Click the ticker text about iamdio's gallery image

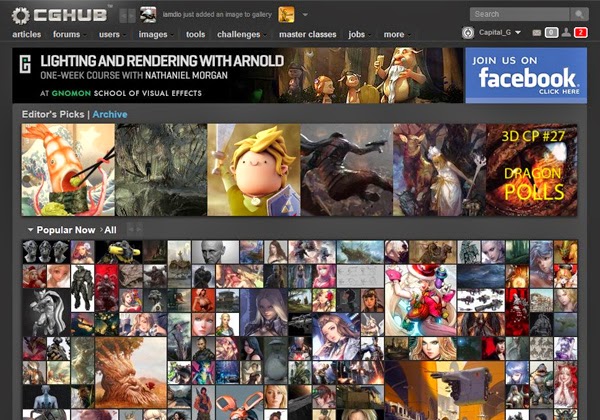pyautogui.click(x=217, y=15)
